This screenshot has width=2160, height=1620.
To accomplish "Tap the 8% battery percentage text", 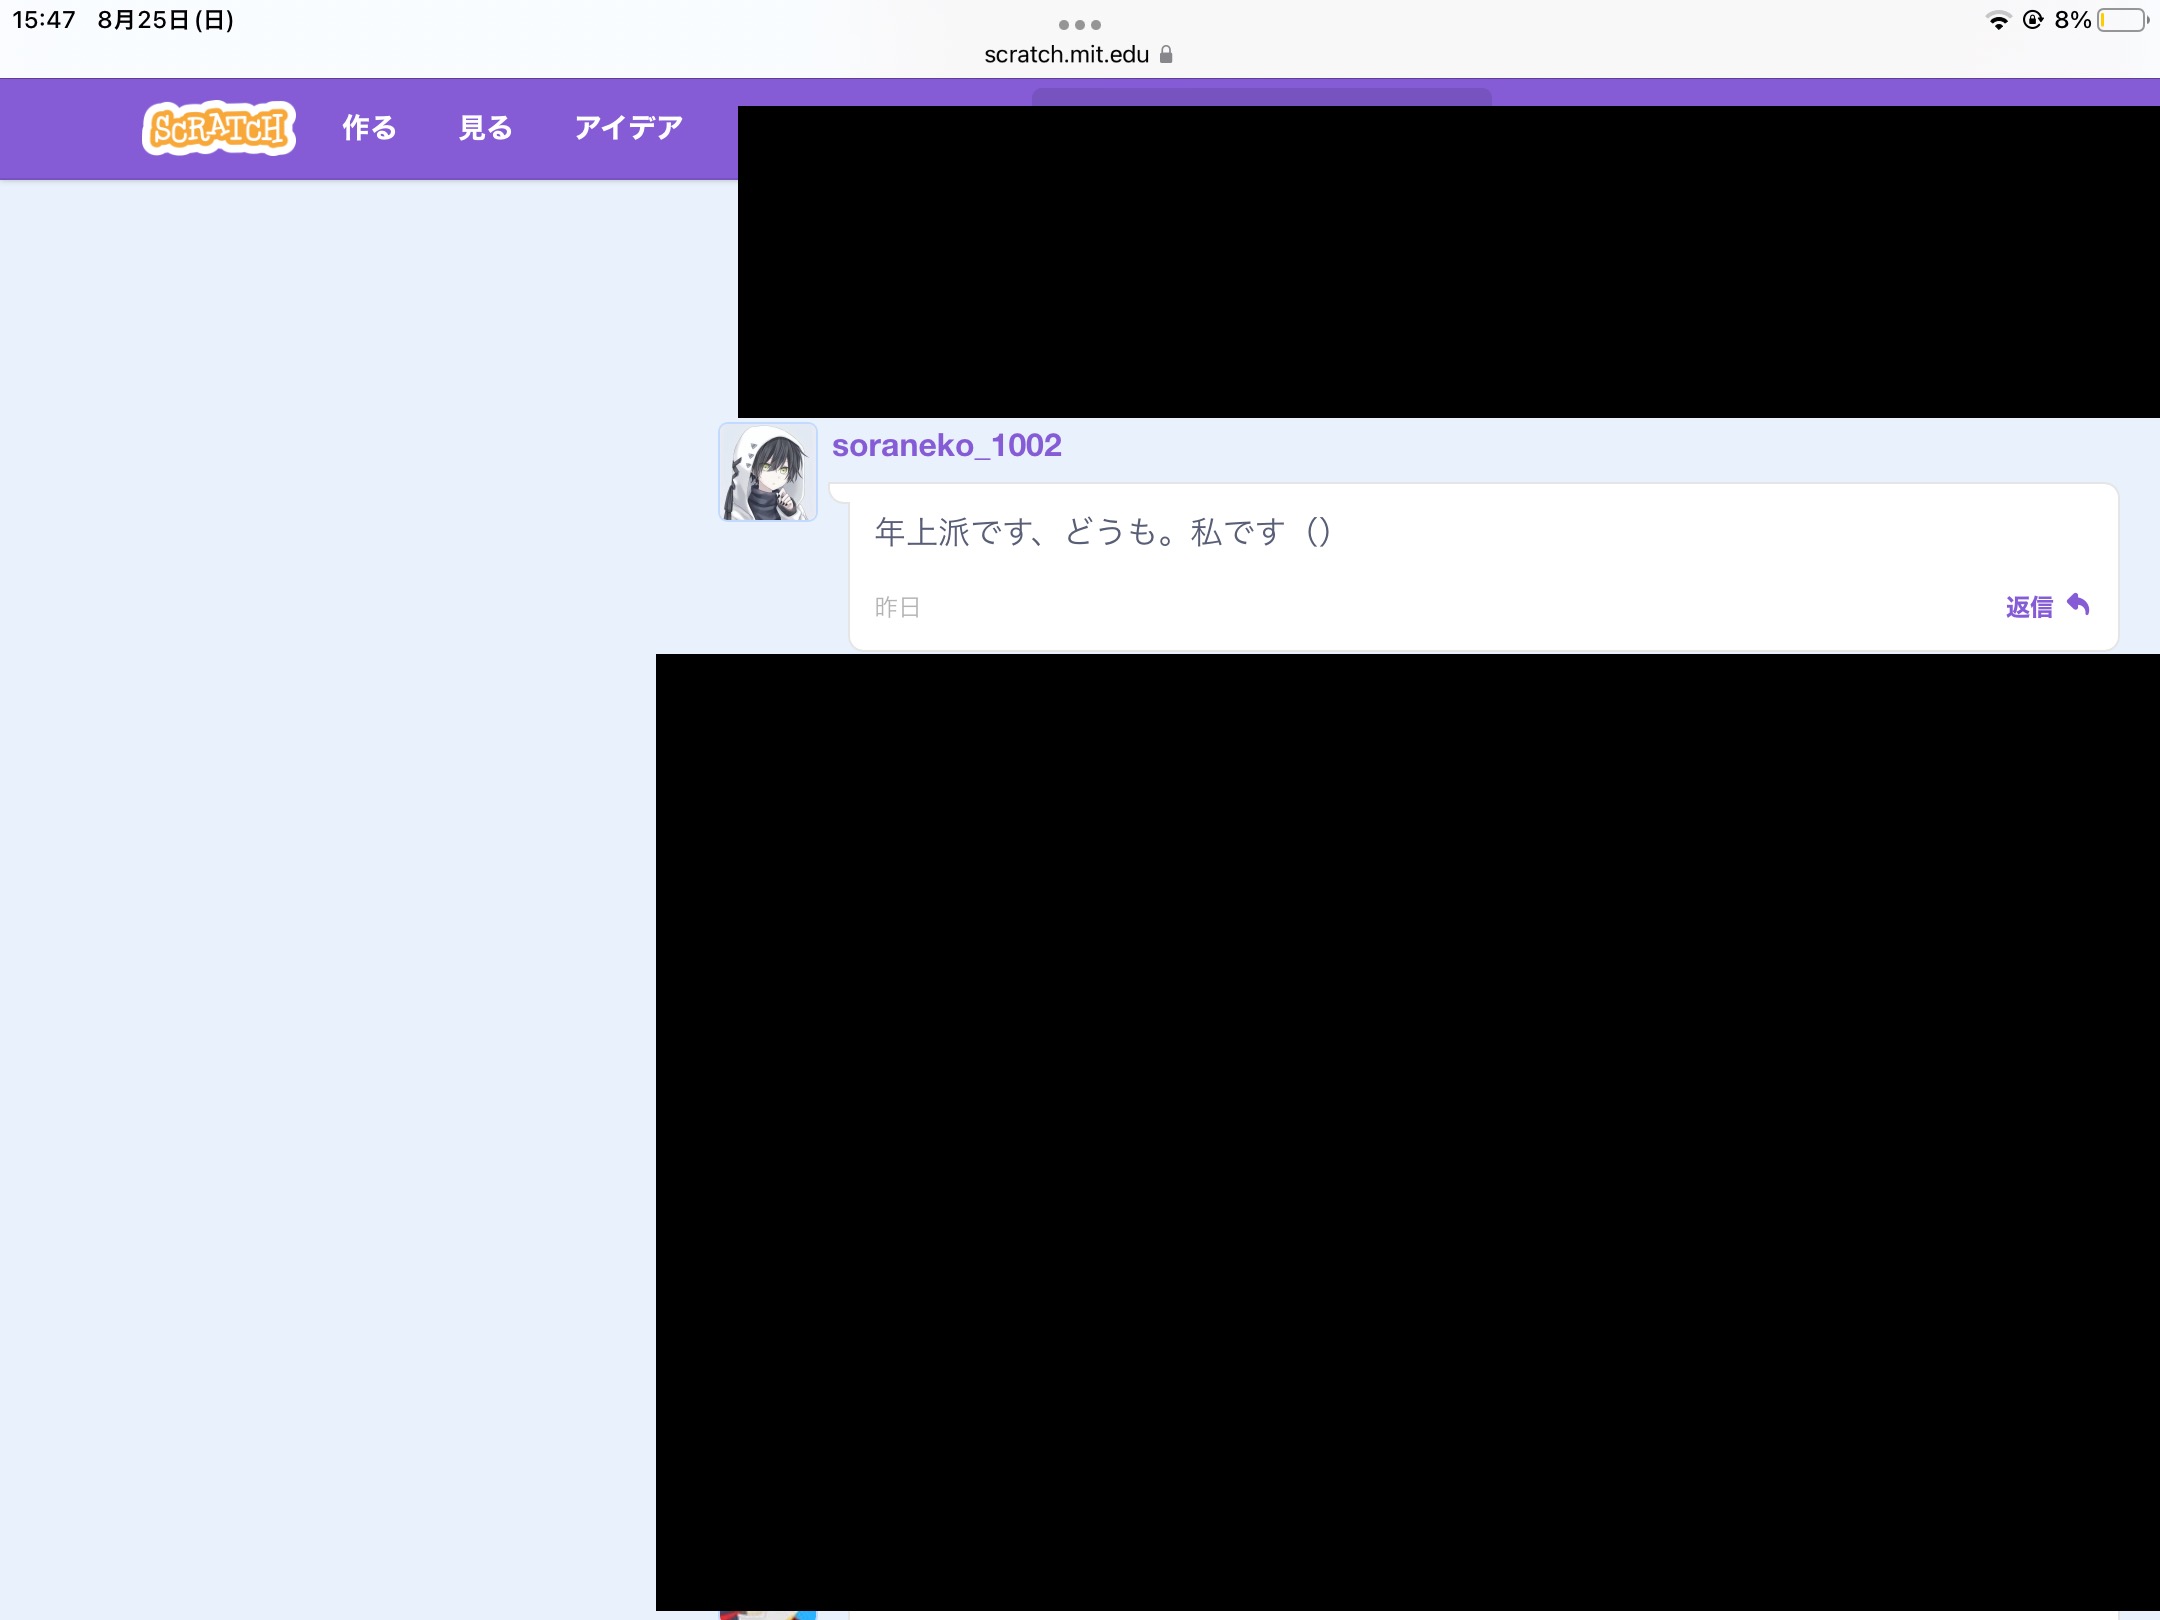I will click(x=2072, y=20).
